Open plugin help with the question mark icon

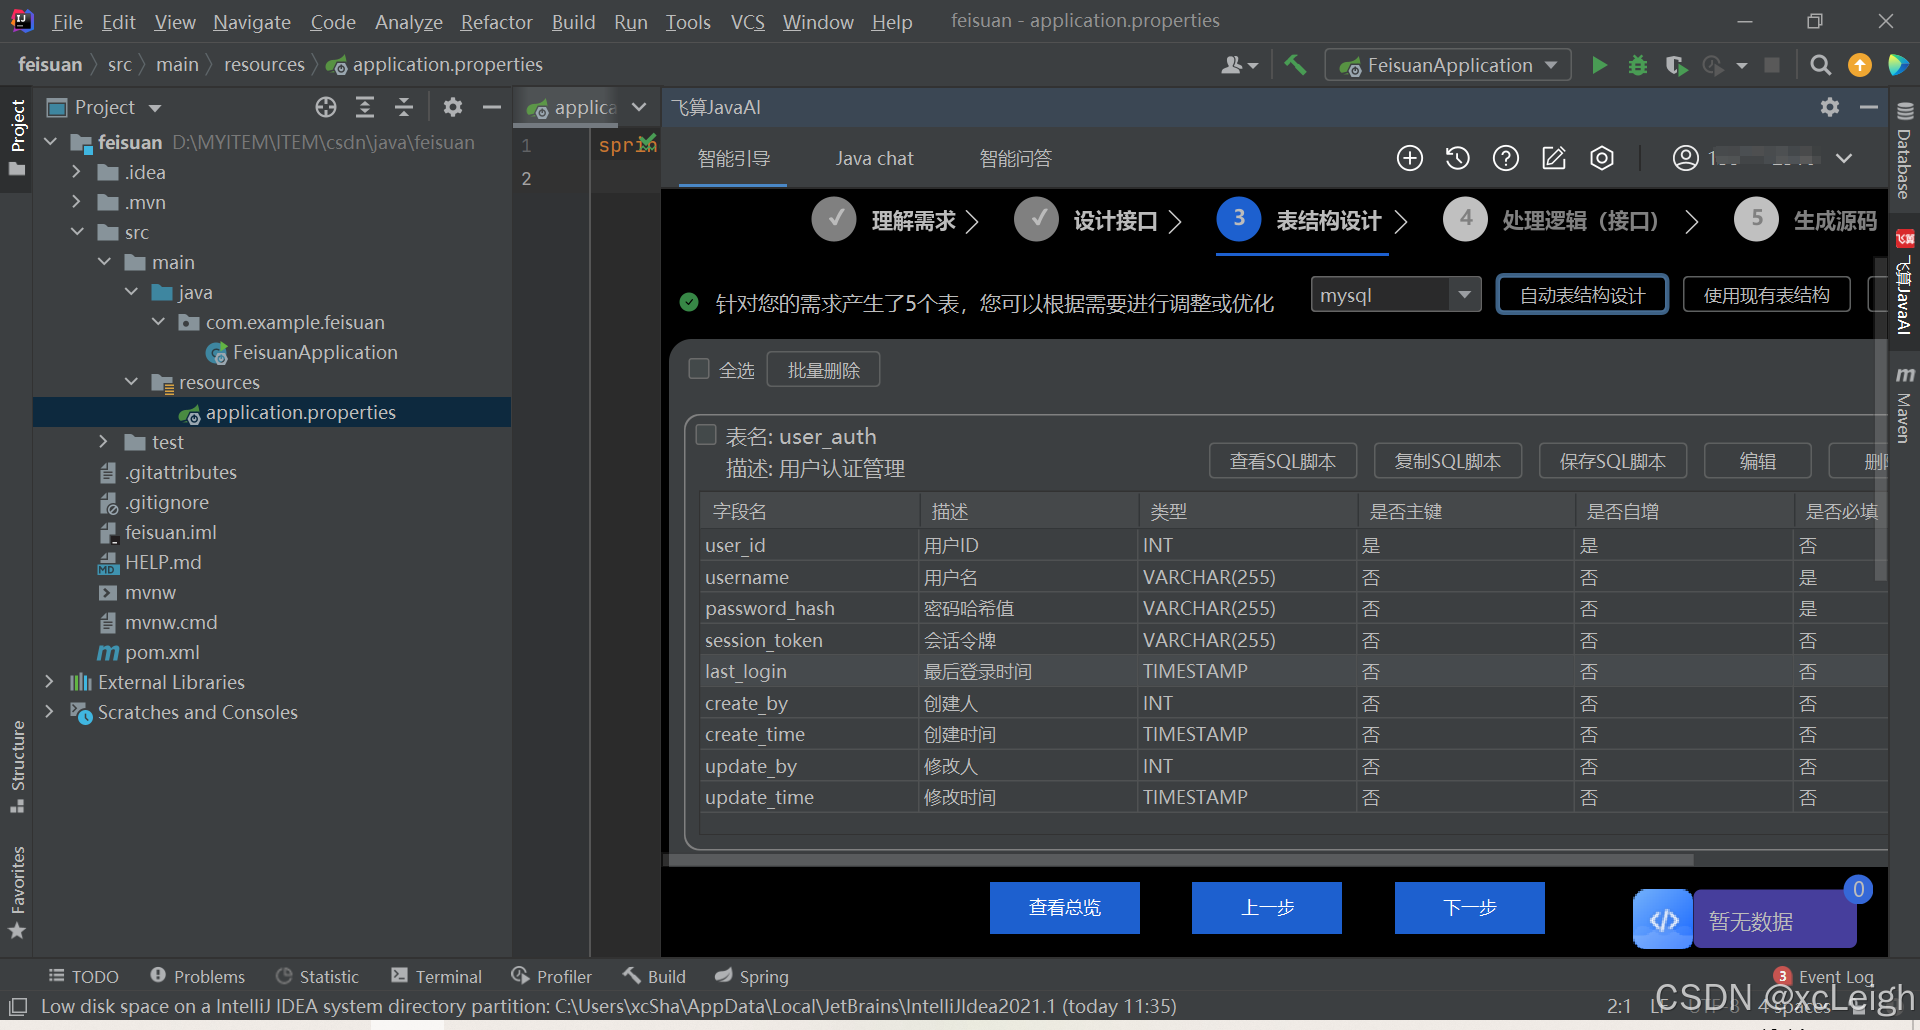pyautogui.click(x=1505, y=158)
